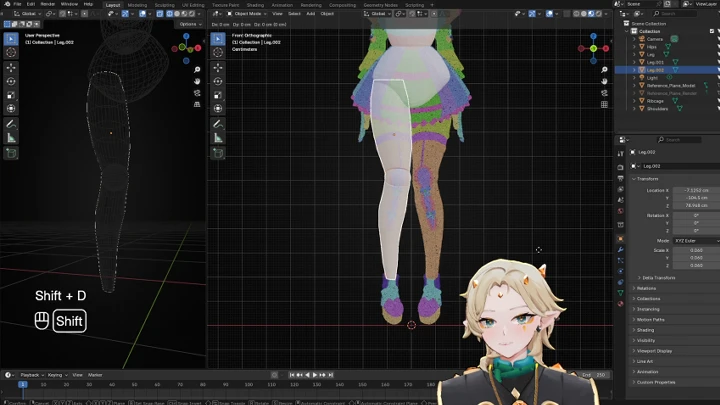The height and width of the screenshot is (405, 720).
Task: Click the Location X value field
Action: [696, 190]
